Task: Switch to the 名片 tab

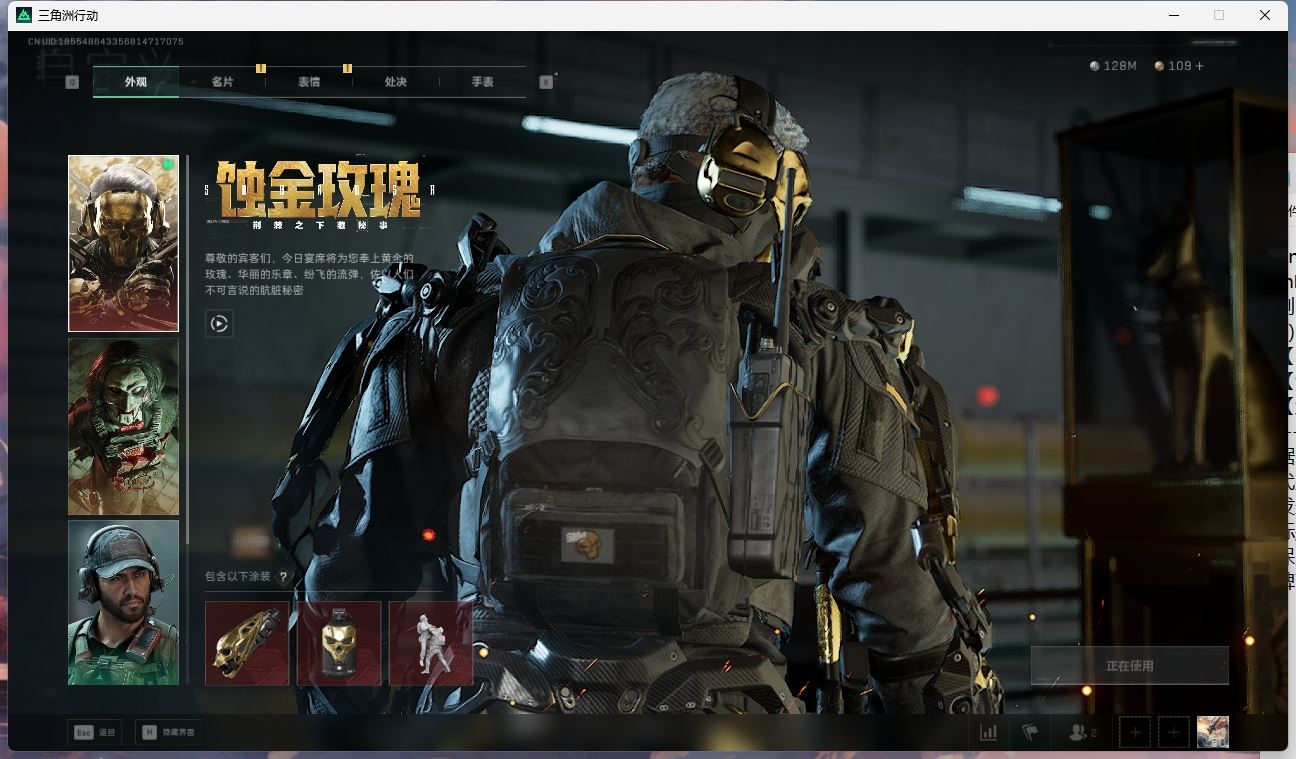Action: tap(222, 82)
